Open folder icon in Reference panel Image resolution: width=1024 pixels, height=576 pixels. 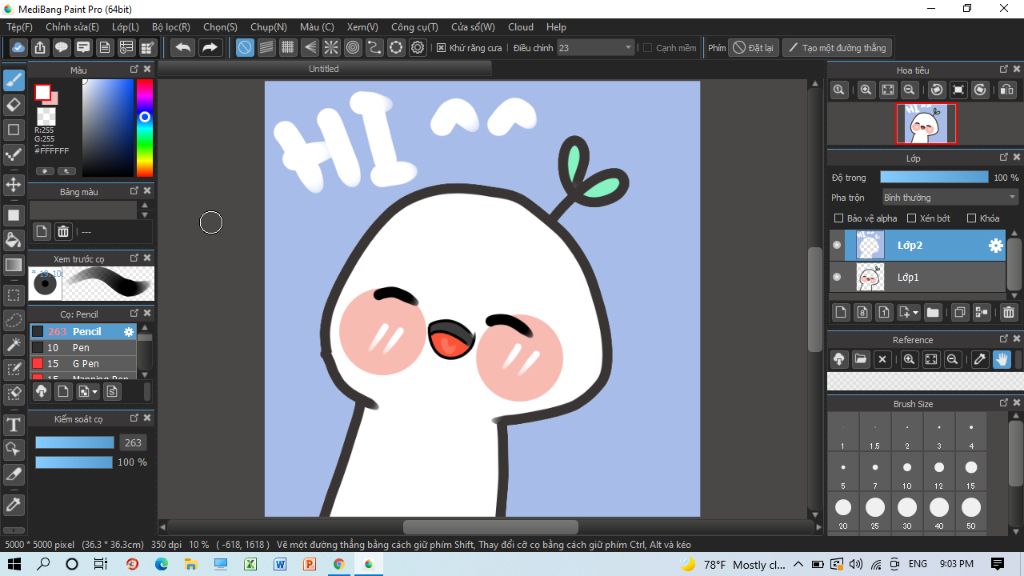click(x=861, y=359)
